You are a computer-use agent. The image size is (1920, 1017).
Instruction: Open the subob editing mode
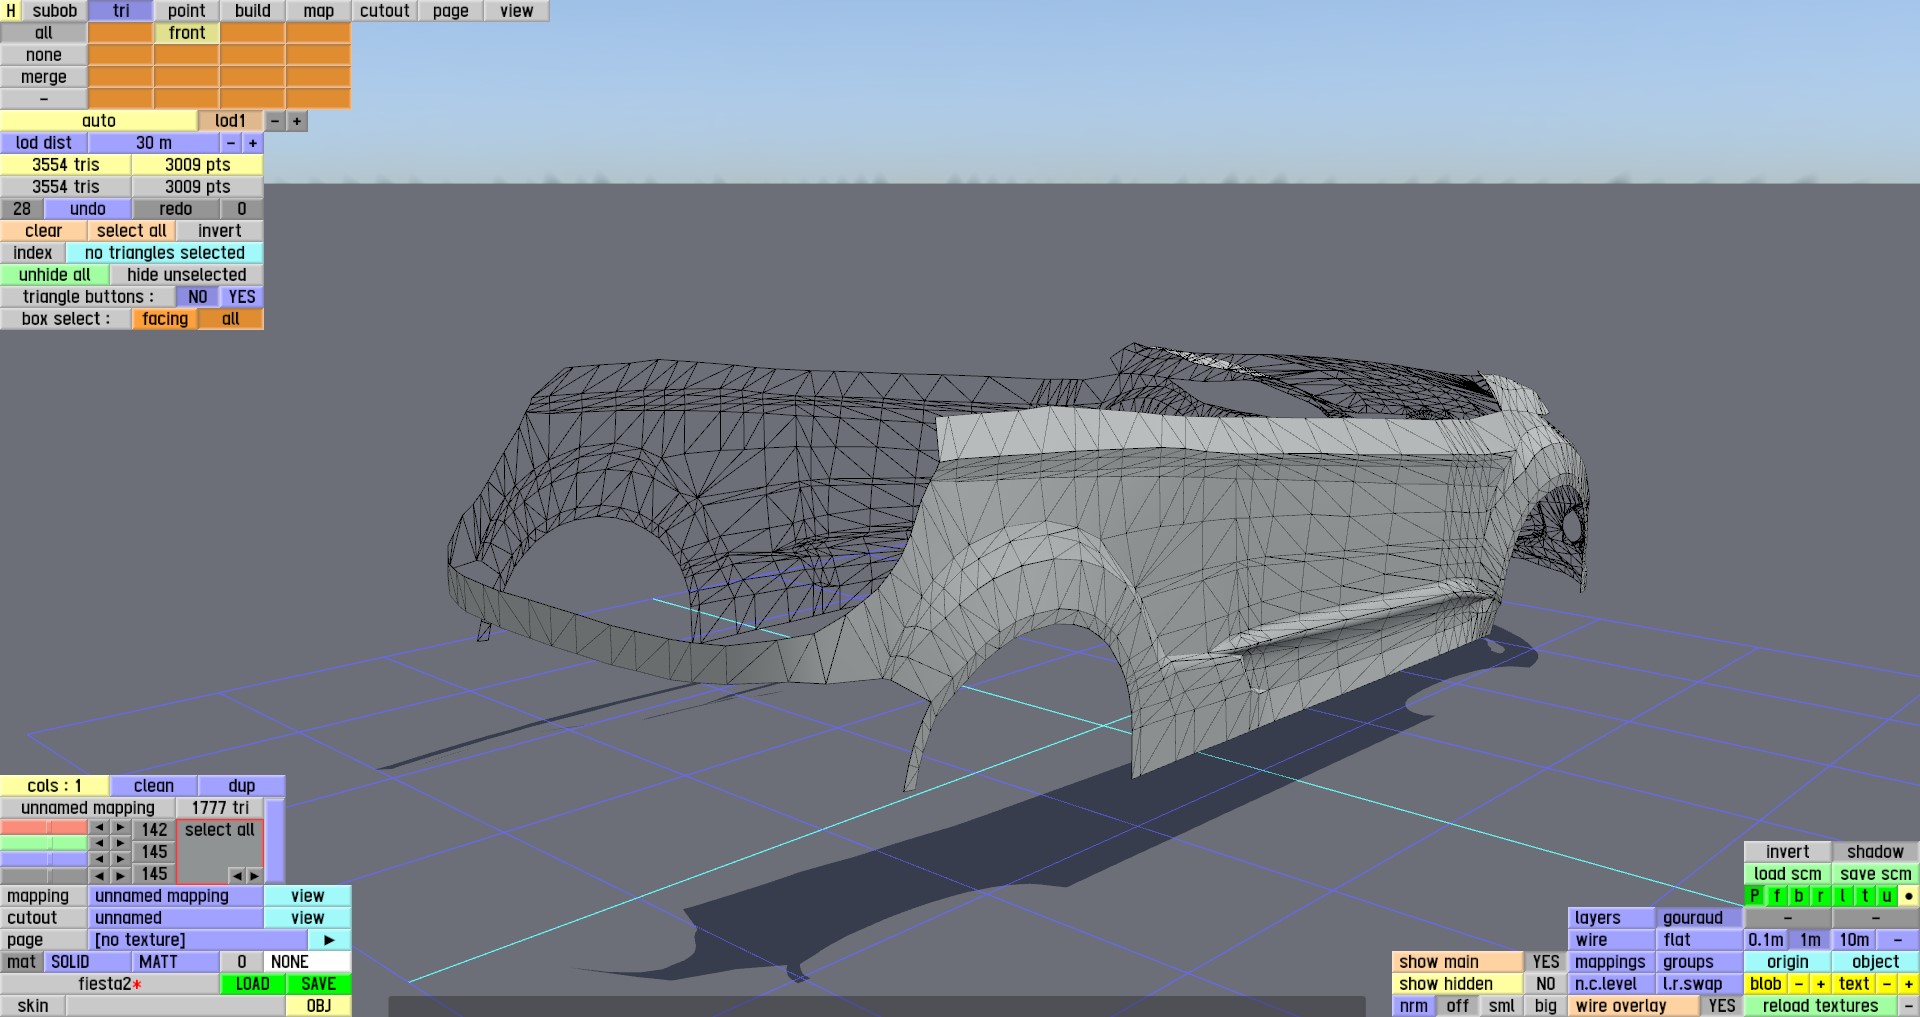click(x=55, y=11)
